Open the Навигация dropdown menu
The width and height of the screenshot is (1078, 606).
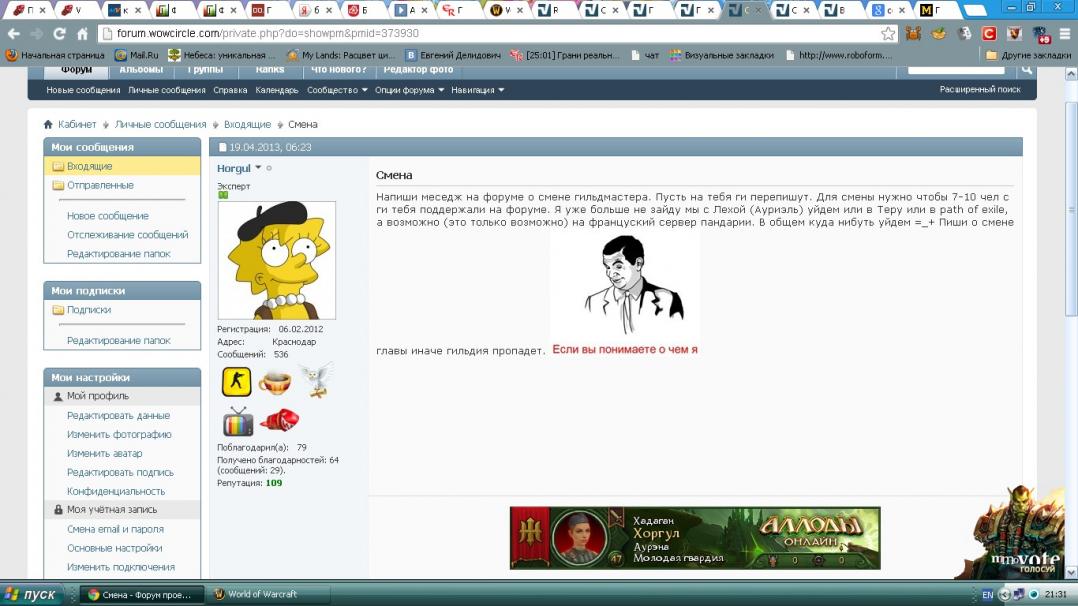coord(477,90)
